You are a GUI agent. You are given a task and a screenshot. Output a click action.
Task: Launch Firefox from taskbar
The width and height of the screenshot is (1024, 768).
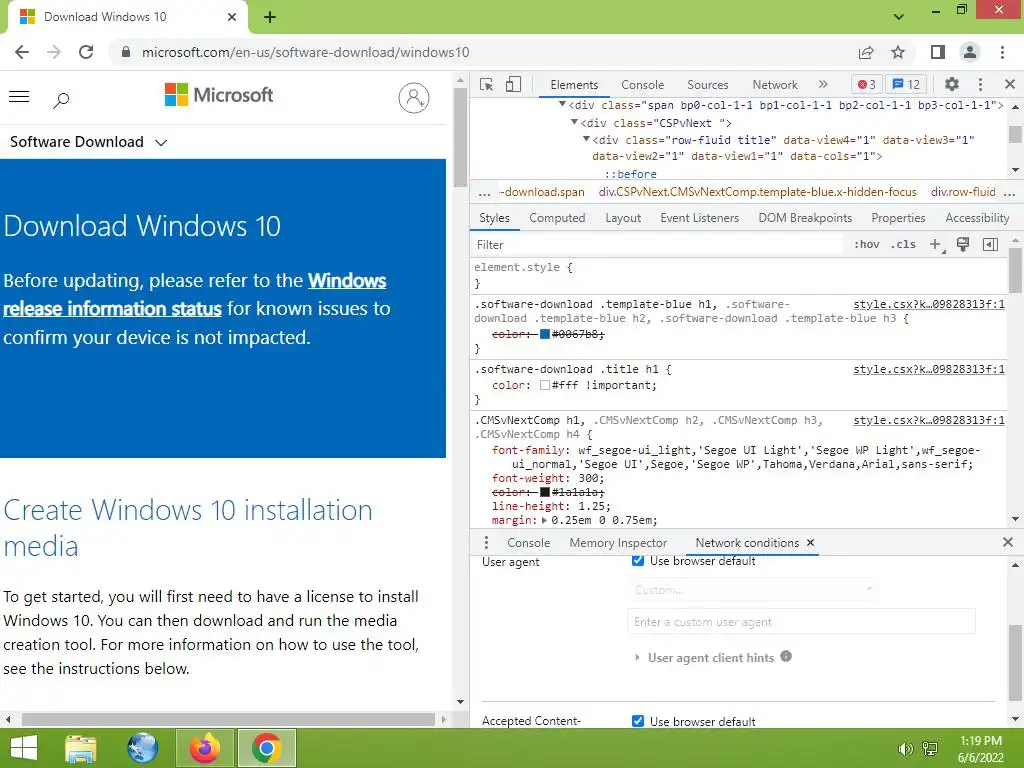(205, 748)
